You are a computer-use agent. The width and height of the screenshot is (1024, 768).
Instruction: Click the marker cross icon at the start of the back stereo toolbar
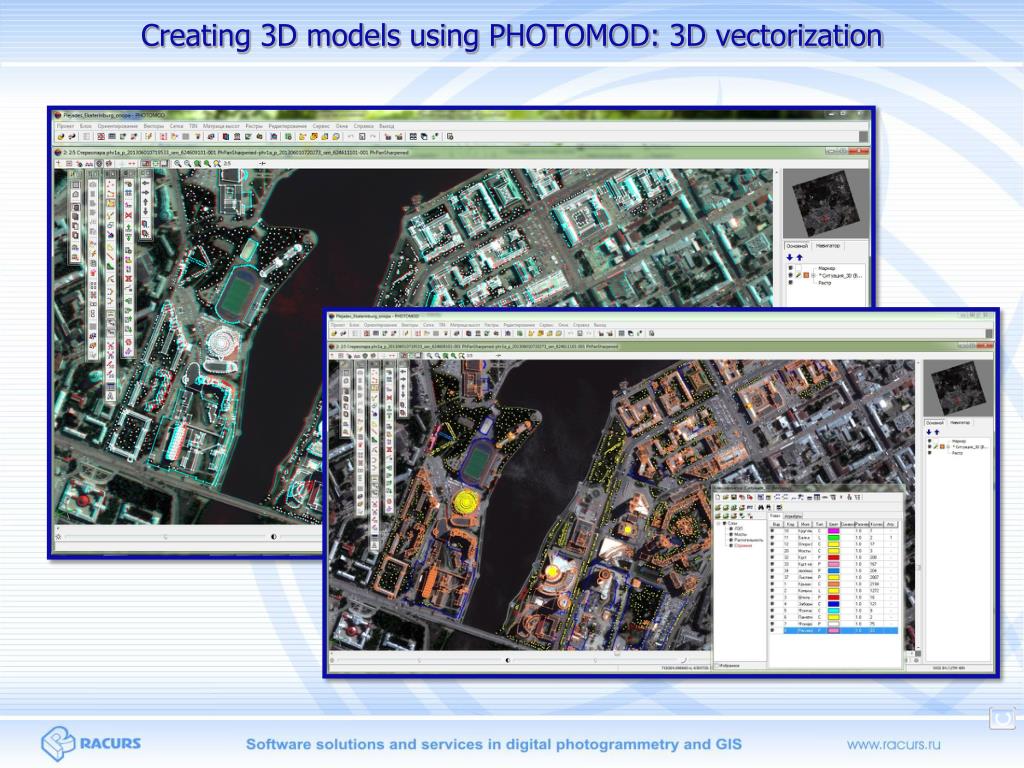58,163
